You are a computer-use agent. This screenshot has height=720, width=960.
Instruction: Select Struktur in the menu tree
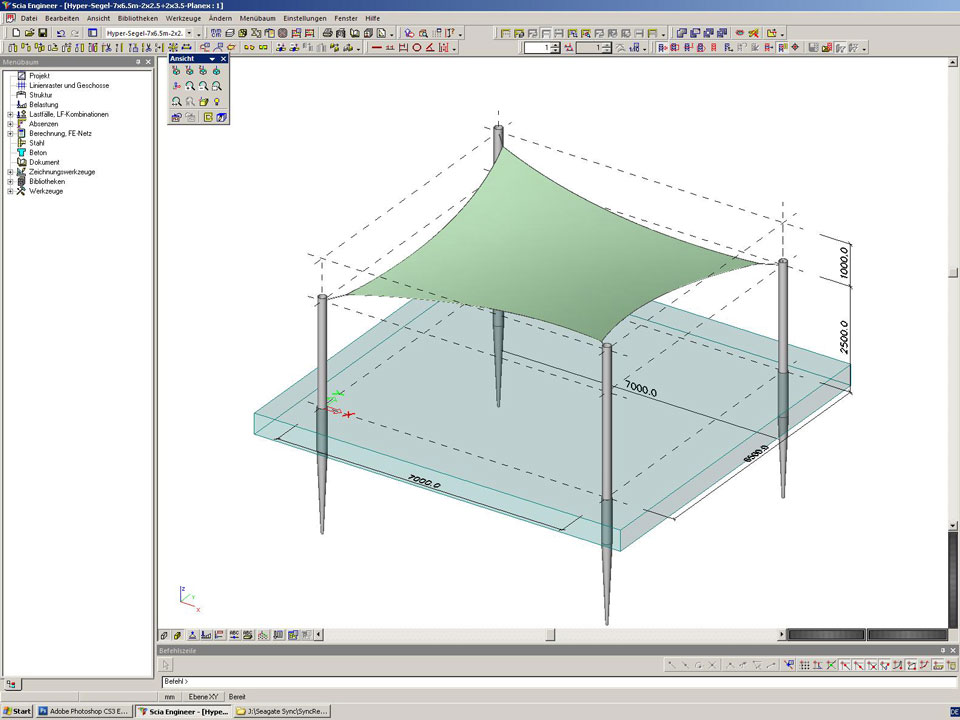[x=40, y=95]
